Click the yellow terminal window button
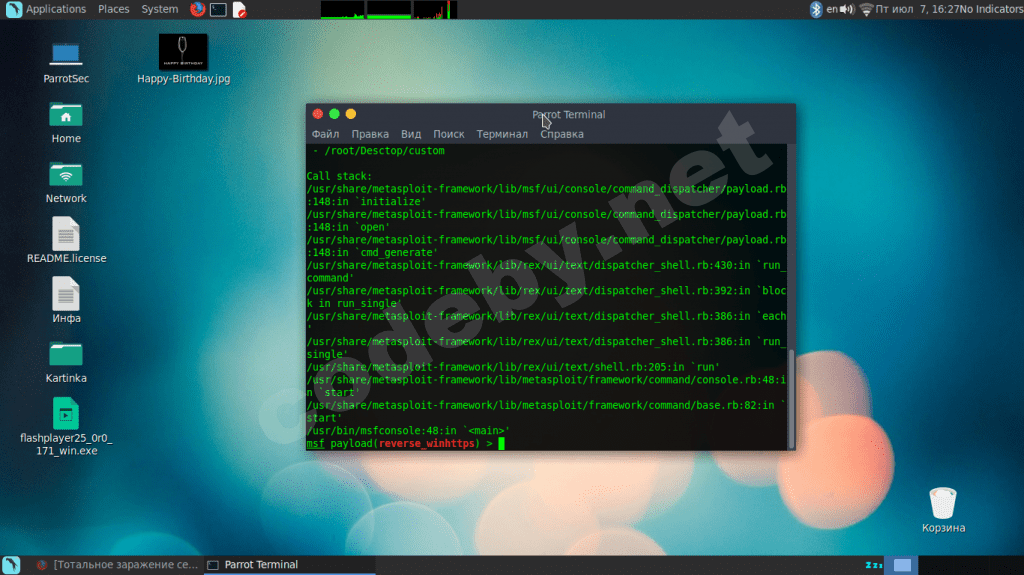The width and height of the screenshot is (1024, 575). 351,114
